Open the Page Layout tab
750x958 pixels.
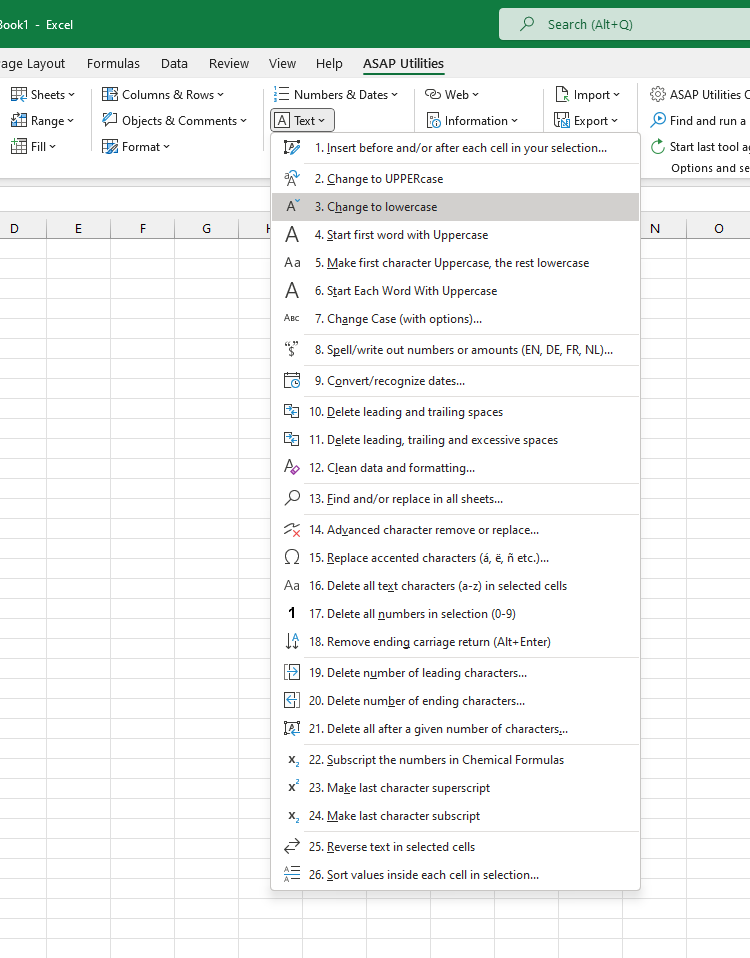coord(32,64)
